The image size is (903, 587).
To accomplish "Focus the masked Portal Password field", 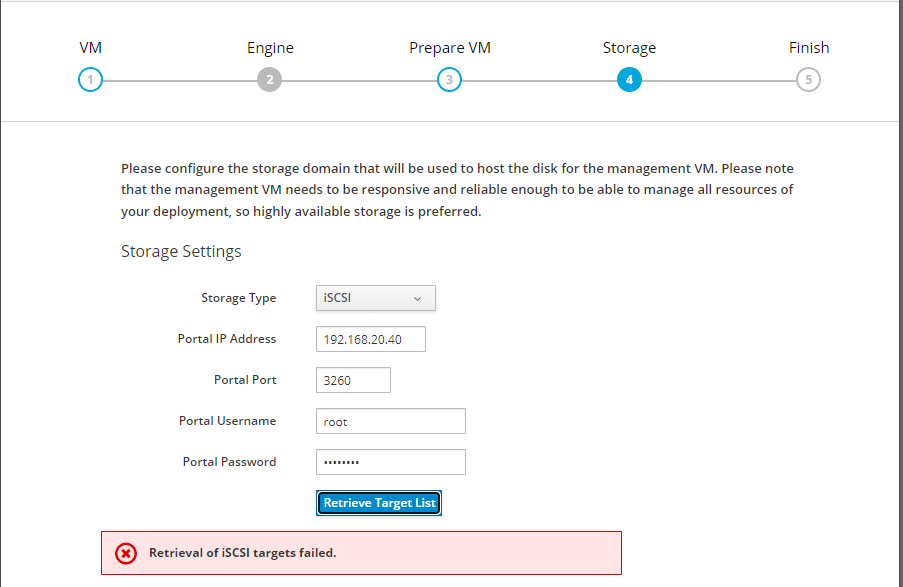I will coord(390,462).
